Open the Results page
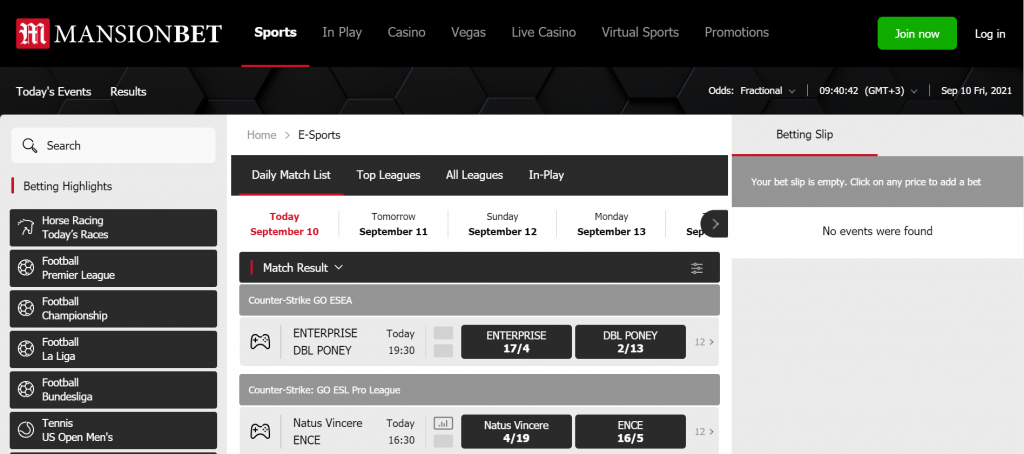The width and height of the screenshot is (1024, 454). pyautogui.click(x=128, y=91)
